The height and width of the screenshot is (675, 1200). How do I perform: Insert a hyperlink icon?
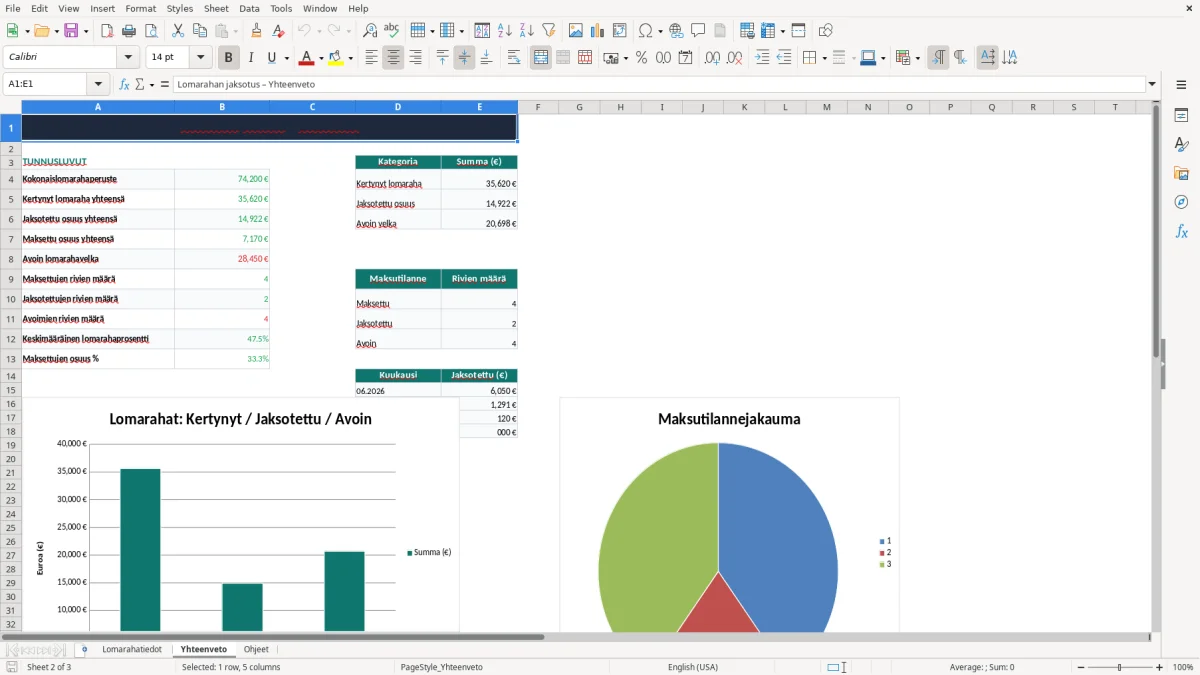pos(677,31)
